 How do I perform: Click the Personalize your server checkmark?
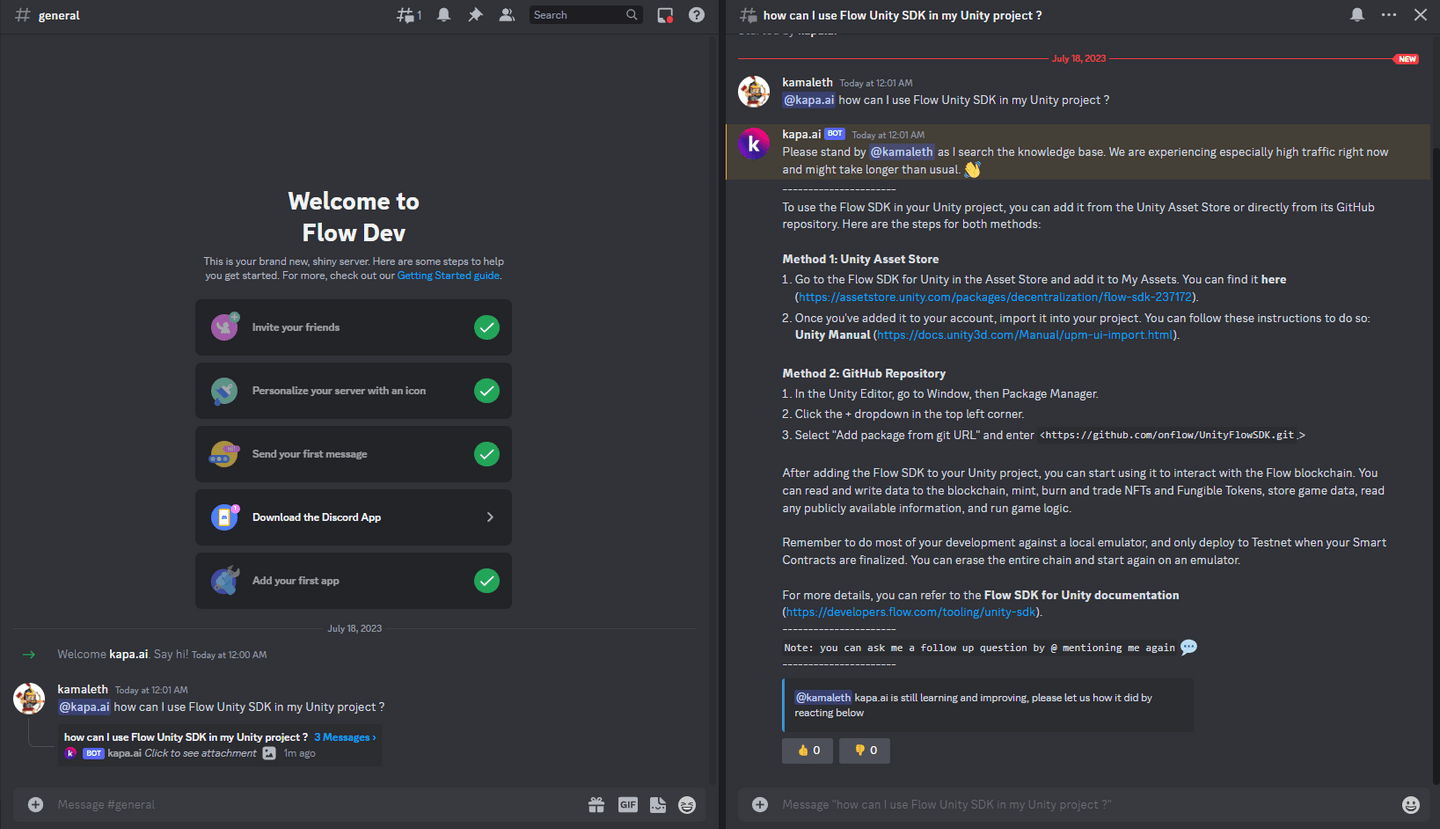coord(487,391)
